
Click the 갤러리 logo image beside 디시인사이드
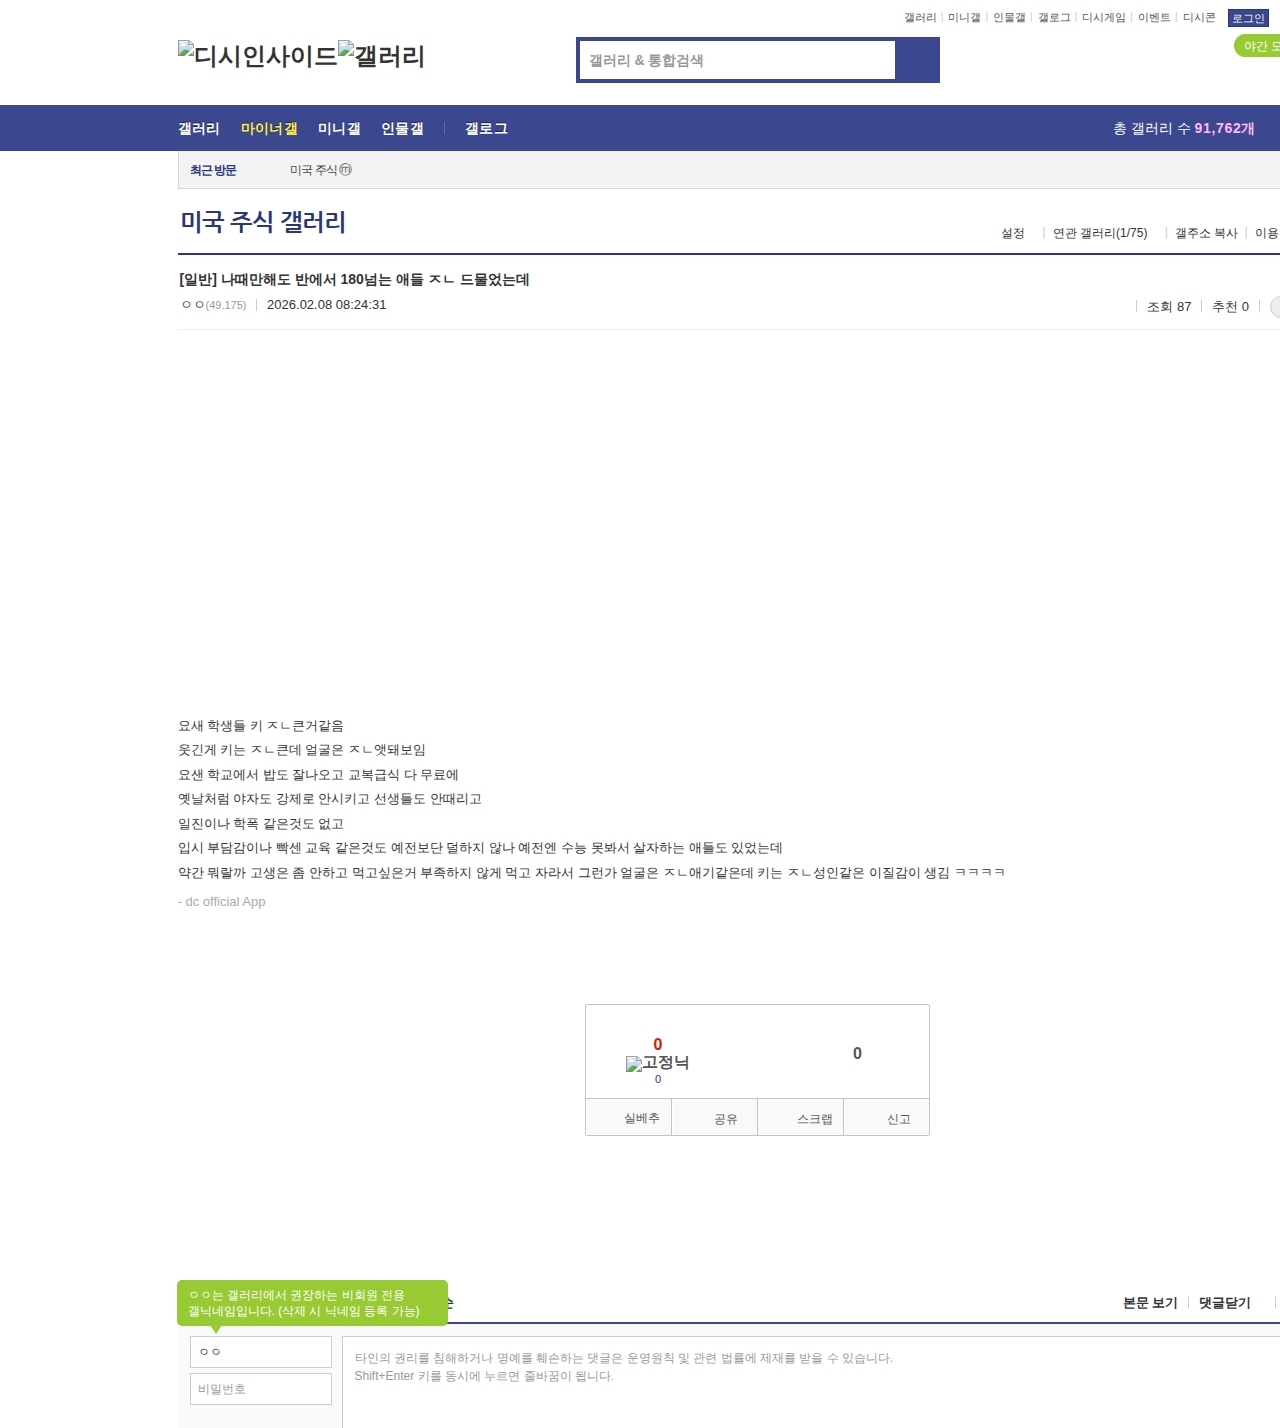[382, 56]
